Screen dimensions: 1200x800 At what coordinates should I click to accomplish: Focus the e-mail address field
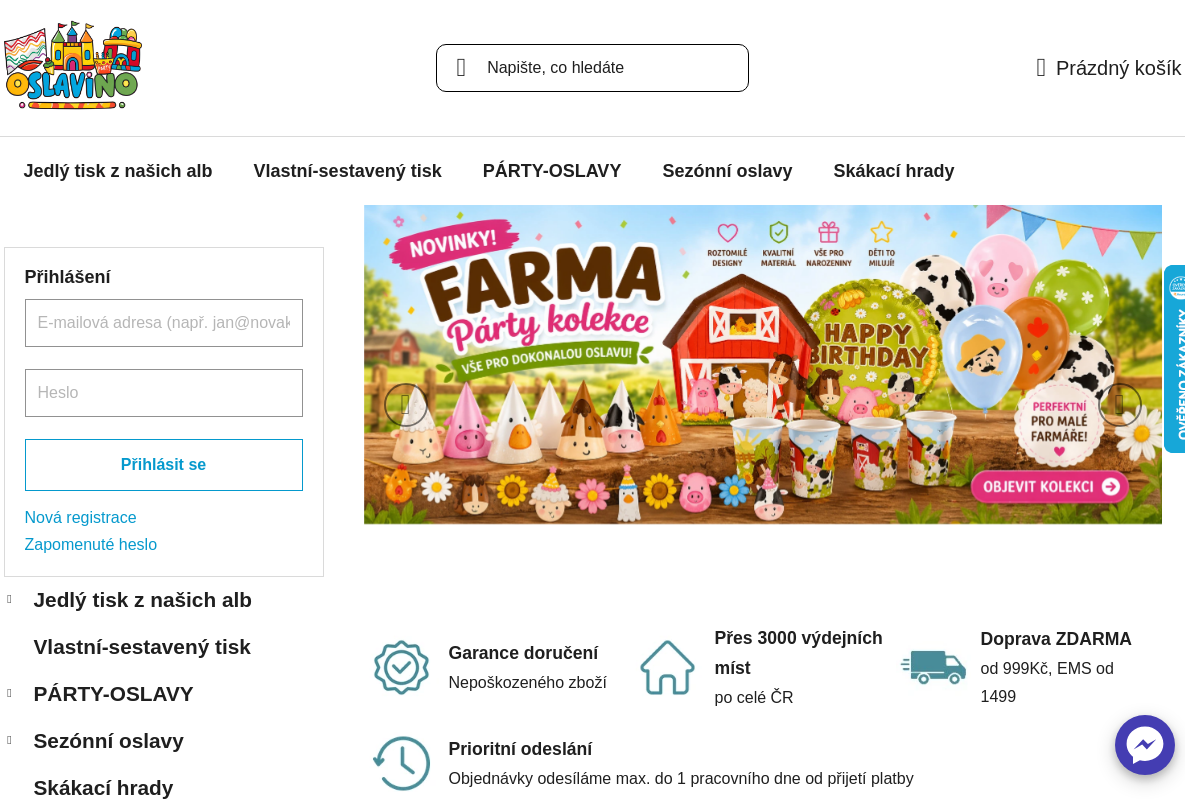click(164, 323)
